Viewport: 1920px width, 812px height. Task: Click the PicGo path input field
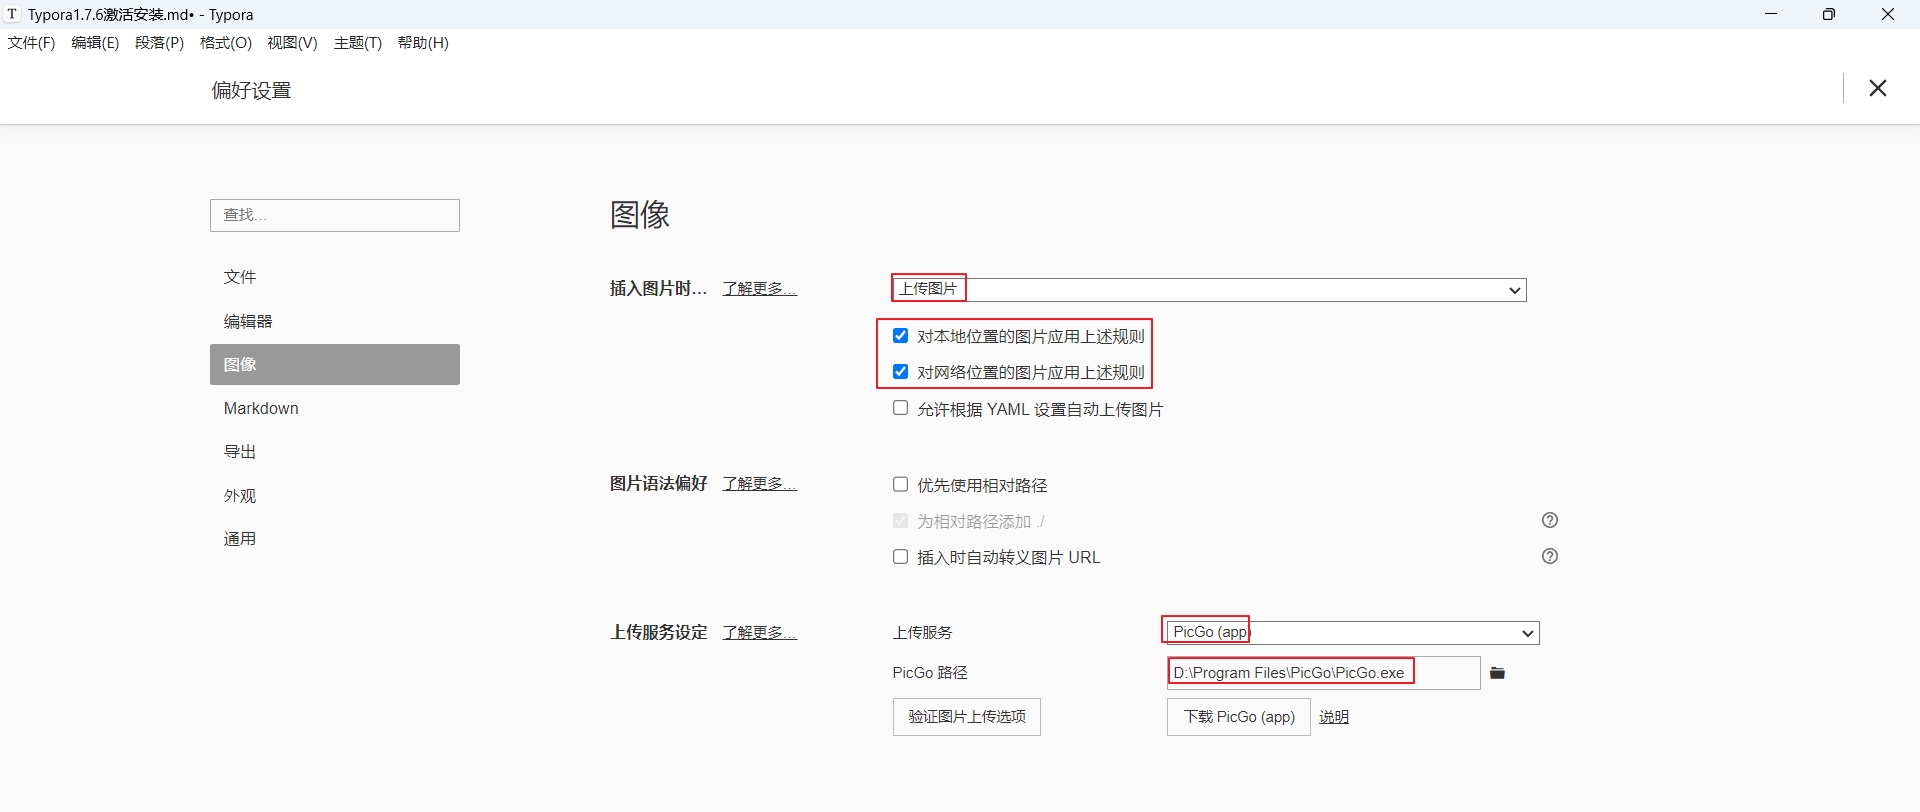[1324, 673]
